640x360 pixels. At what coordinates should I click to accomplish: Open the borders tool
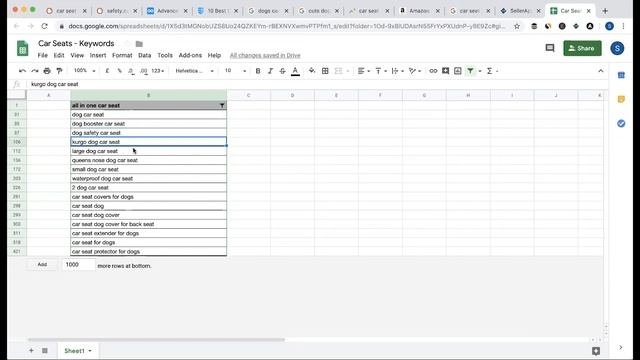pos(325,71)
